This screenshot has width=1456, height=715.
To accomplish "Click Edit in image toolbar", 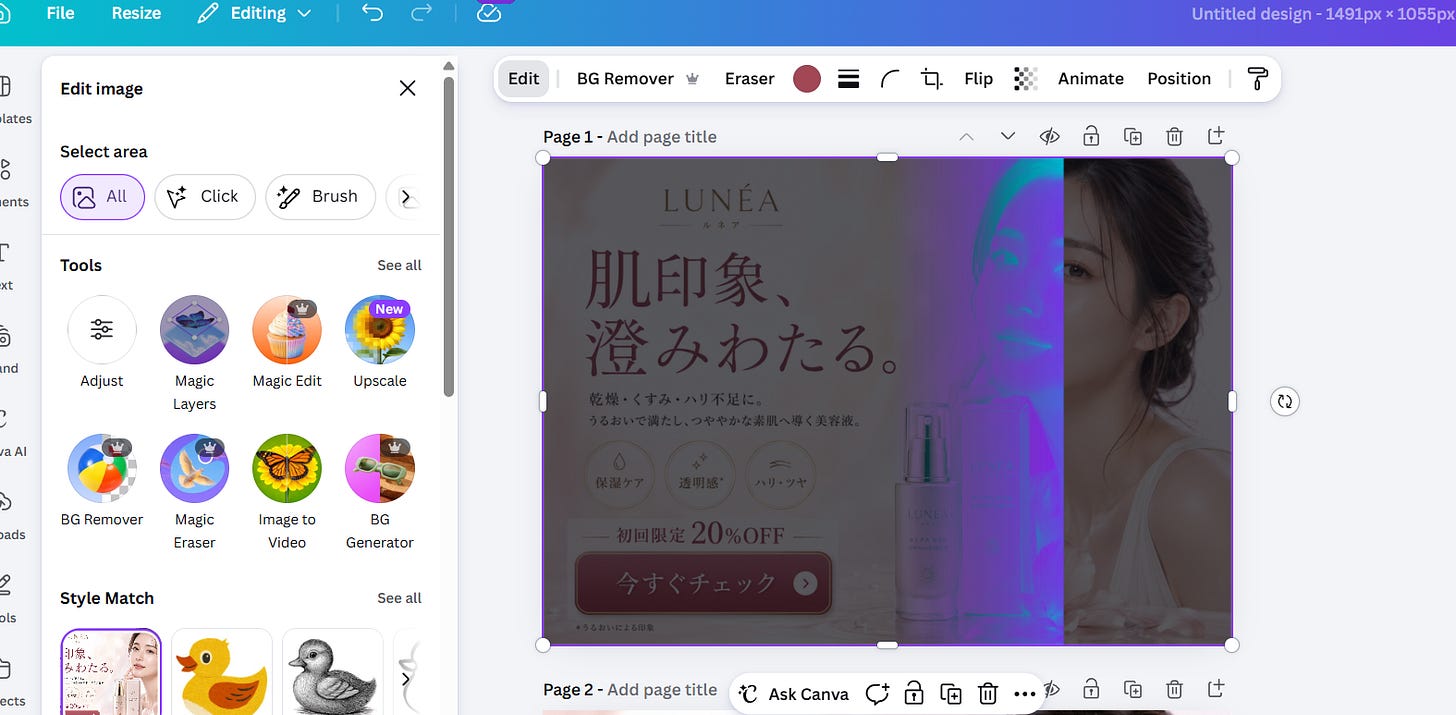I will [x=524, y=79].
